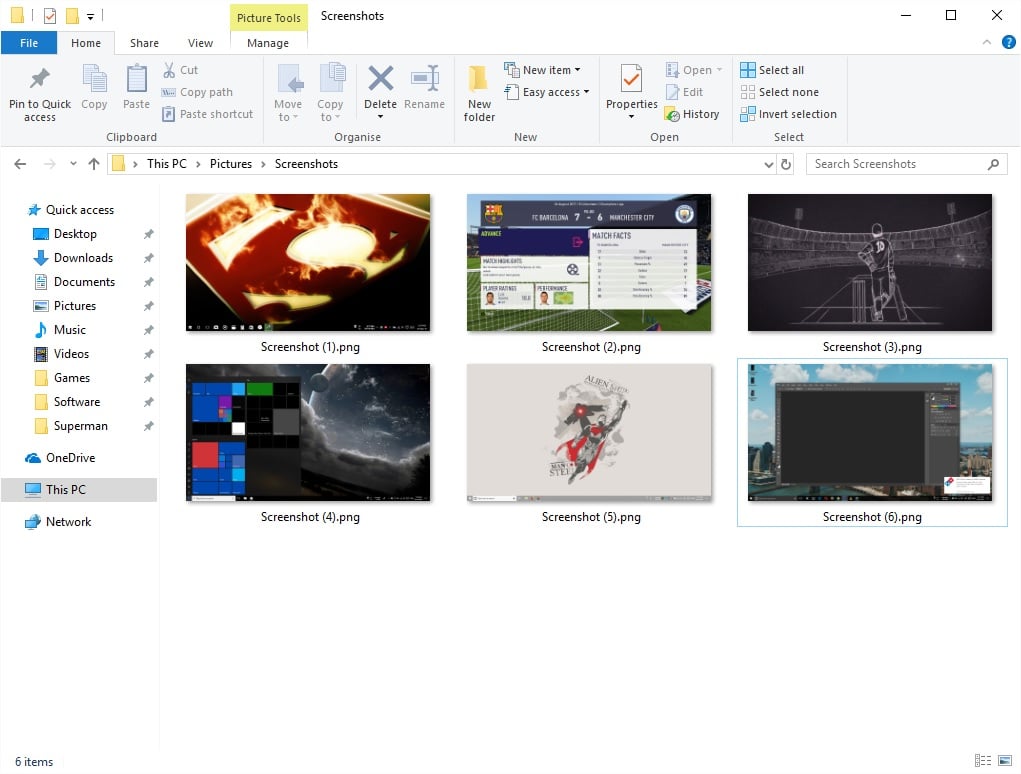Viewport: 1021px width, 774px height.
Task: Click the Copy icon in Clipboard group
Action: 94,79
